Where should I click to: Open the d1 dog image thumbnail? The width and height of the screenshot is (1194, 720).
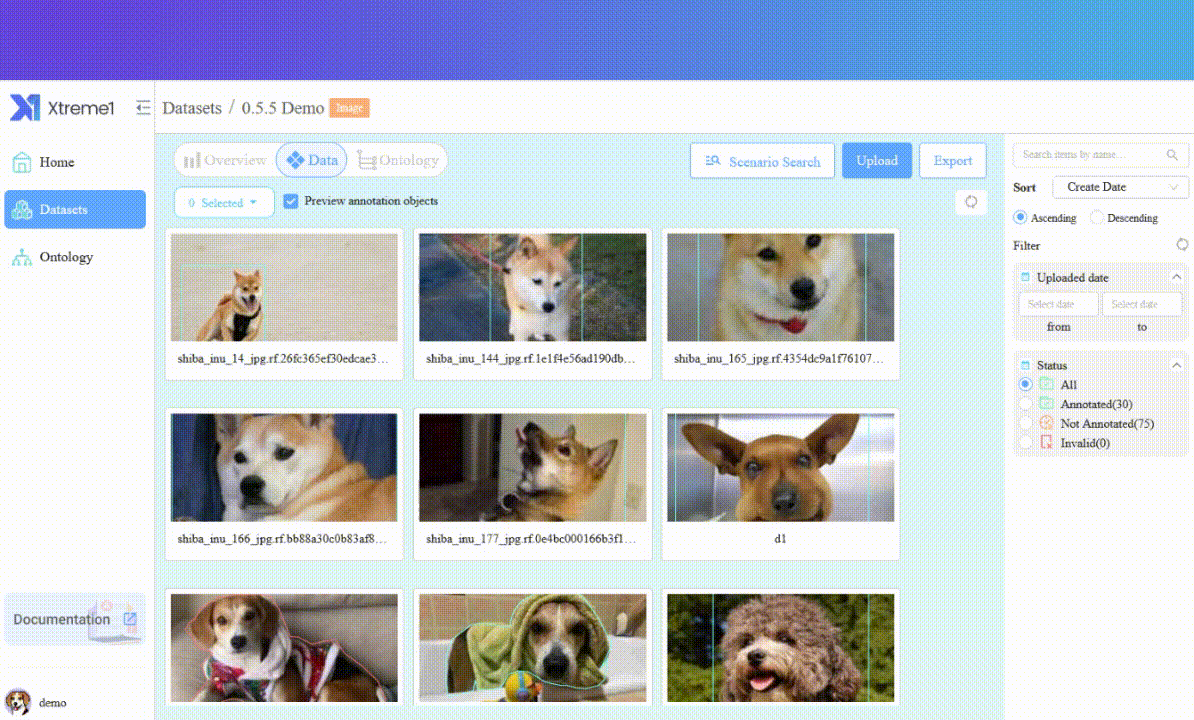coord(781,468)
